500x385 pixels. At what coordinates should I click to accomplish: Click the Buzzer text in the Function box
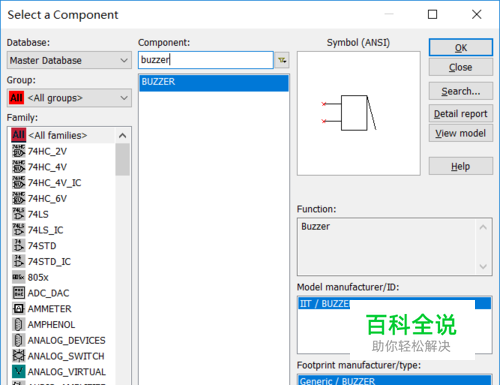pos(315,227)
